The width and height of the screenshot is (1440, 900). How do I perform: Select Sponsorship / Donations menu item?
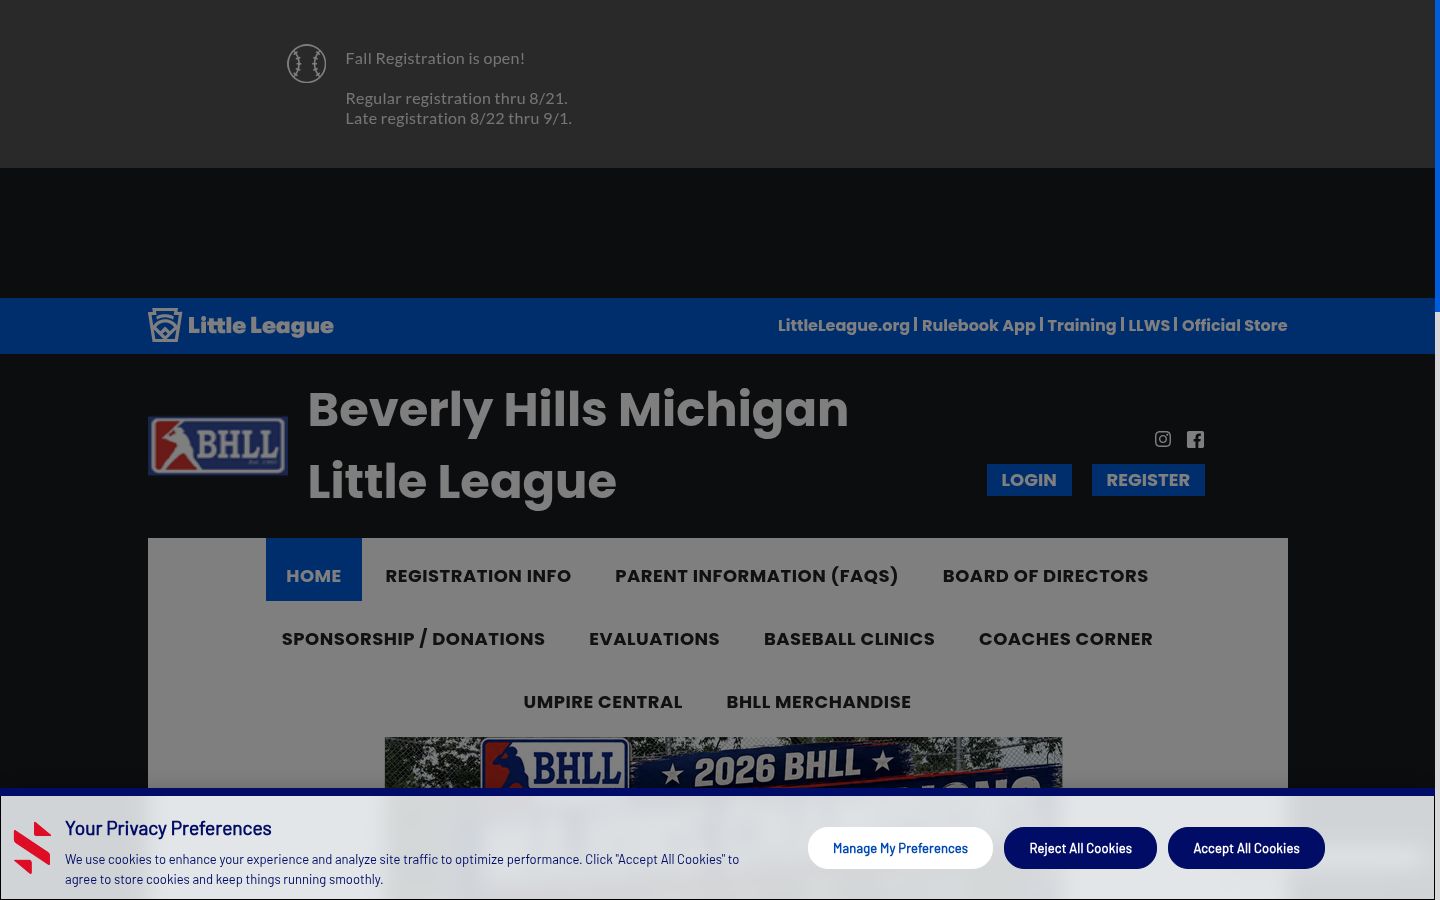[413, 638]
